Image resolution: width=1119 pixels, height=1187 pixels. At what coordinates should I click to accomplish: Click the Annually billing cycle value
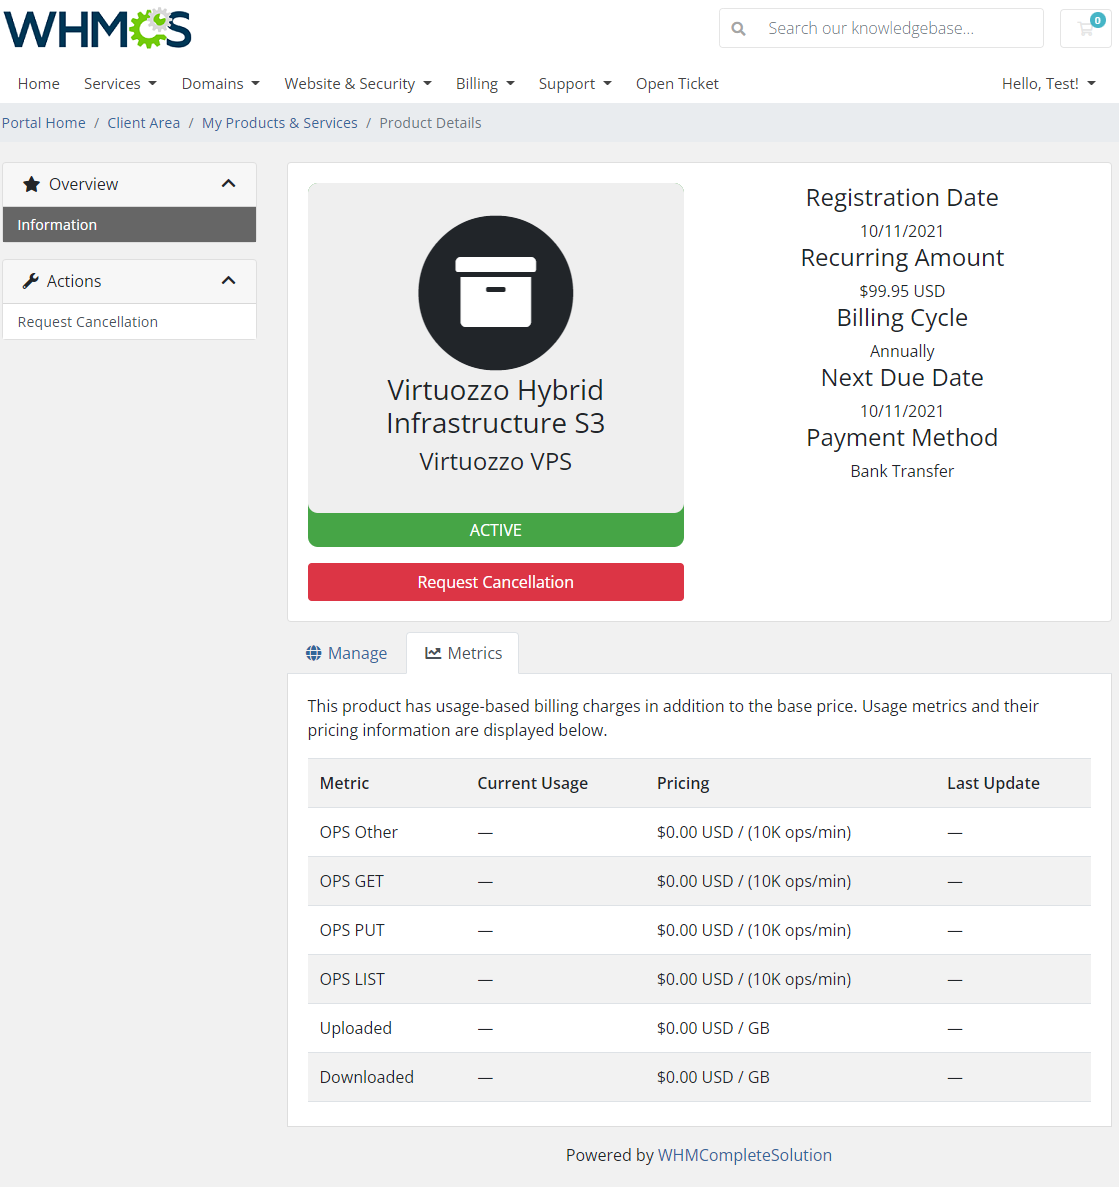coord(902,351)
